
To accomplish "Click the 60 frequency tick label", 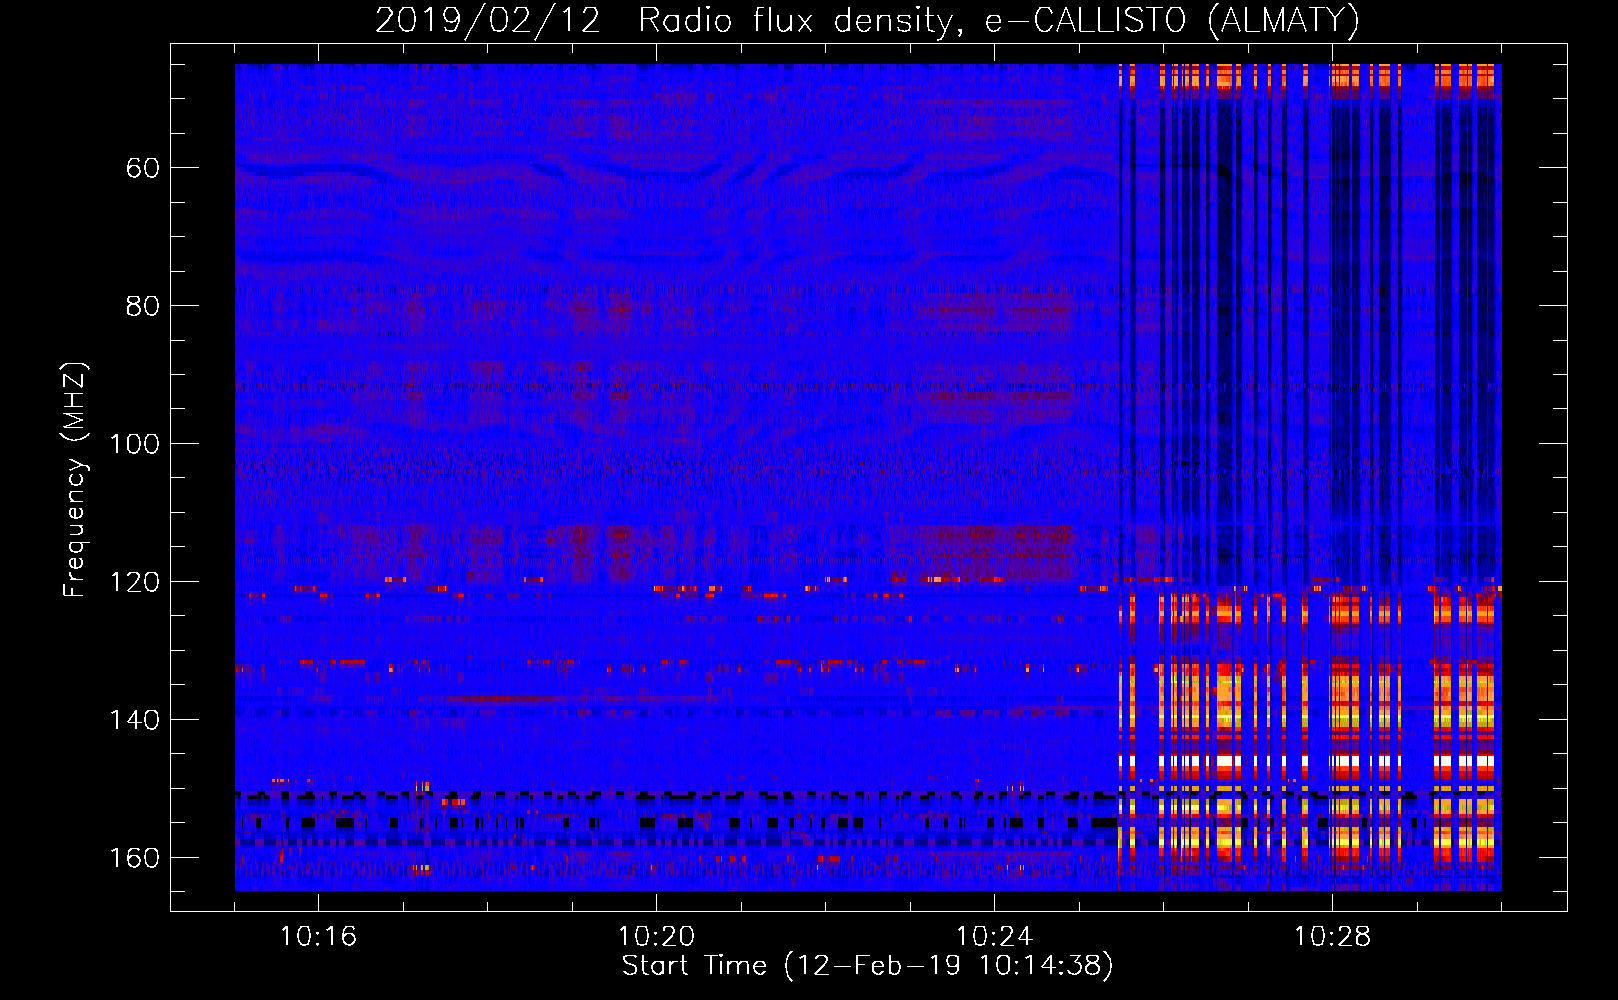I will (x=143, y=168).
